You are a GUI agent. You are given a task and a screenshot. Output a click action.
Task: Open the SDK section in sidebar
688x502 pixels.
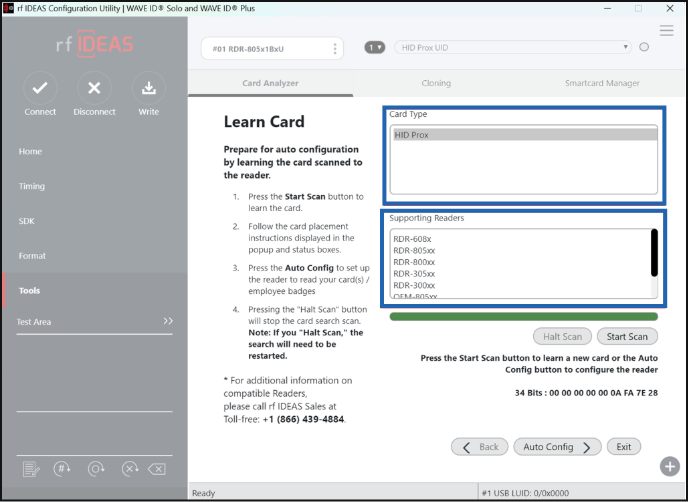pyautogui.click(x=26, y=221)
